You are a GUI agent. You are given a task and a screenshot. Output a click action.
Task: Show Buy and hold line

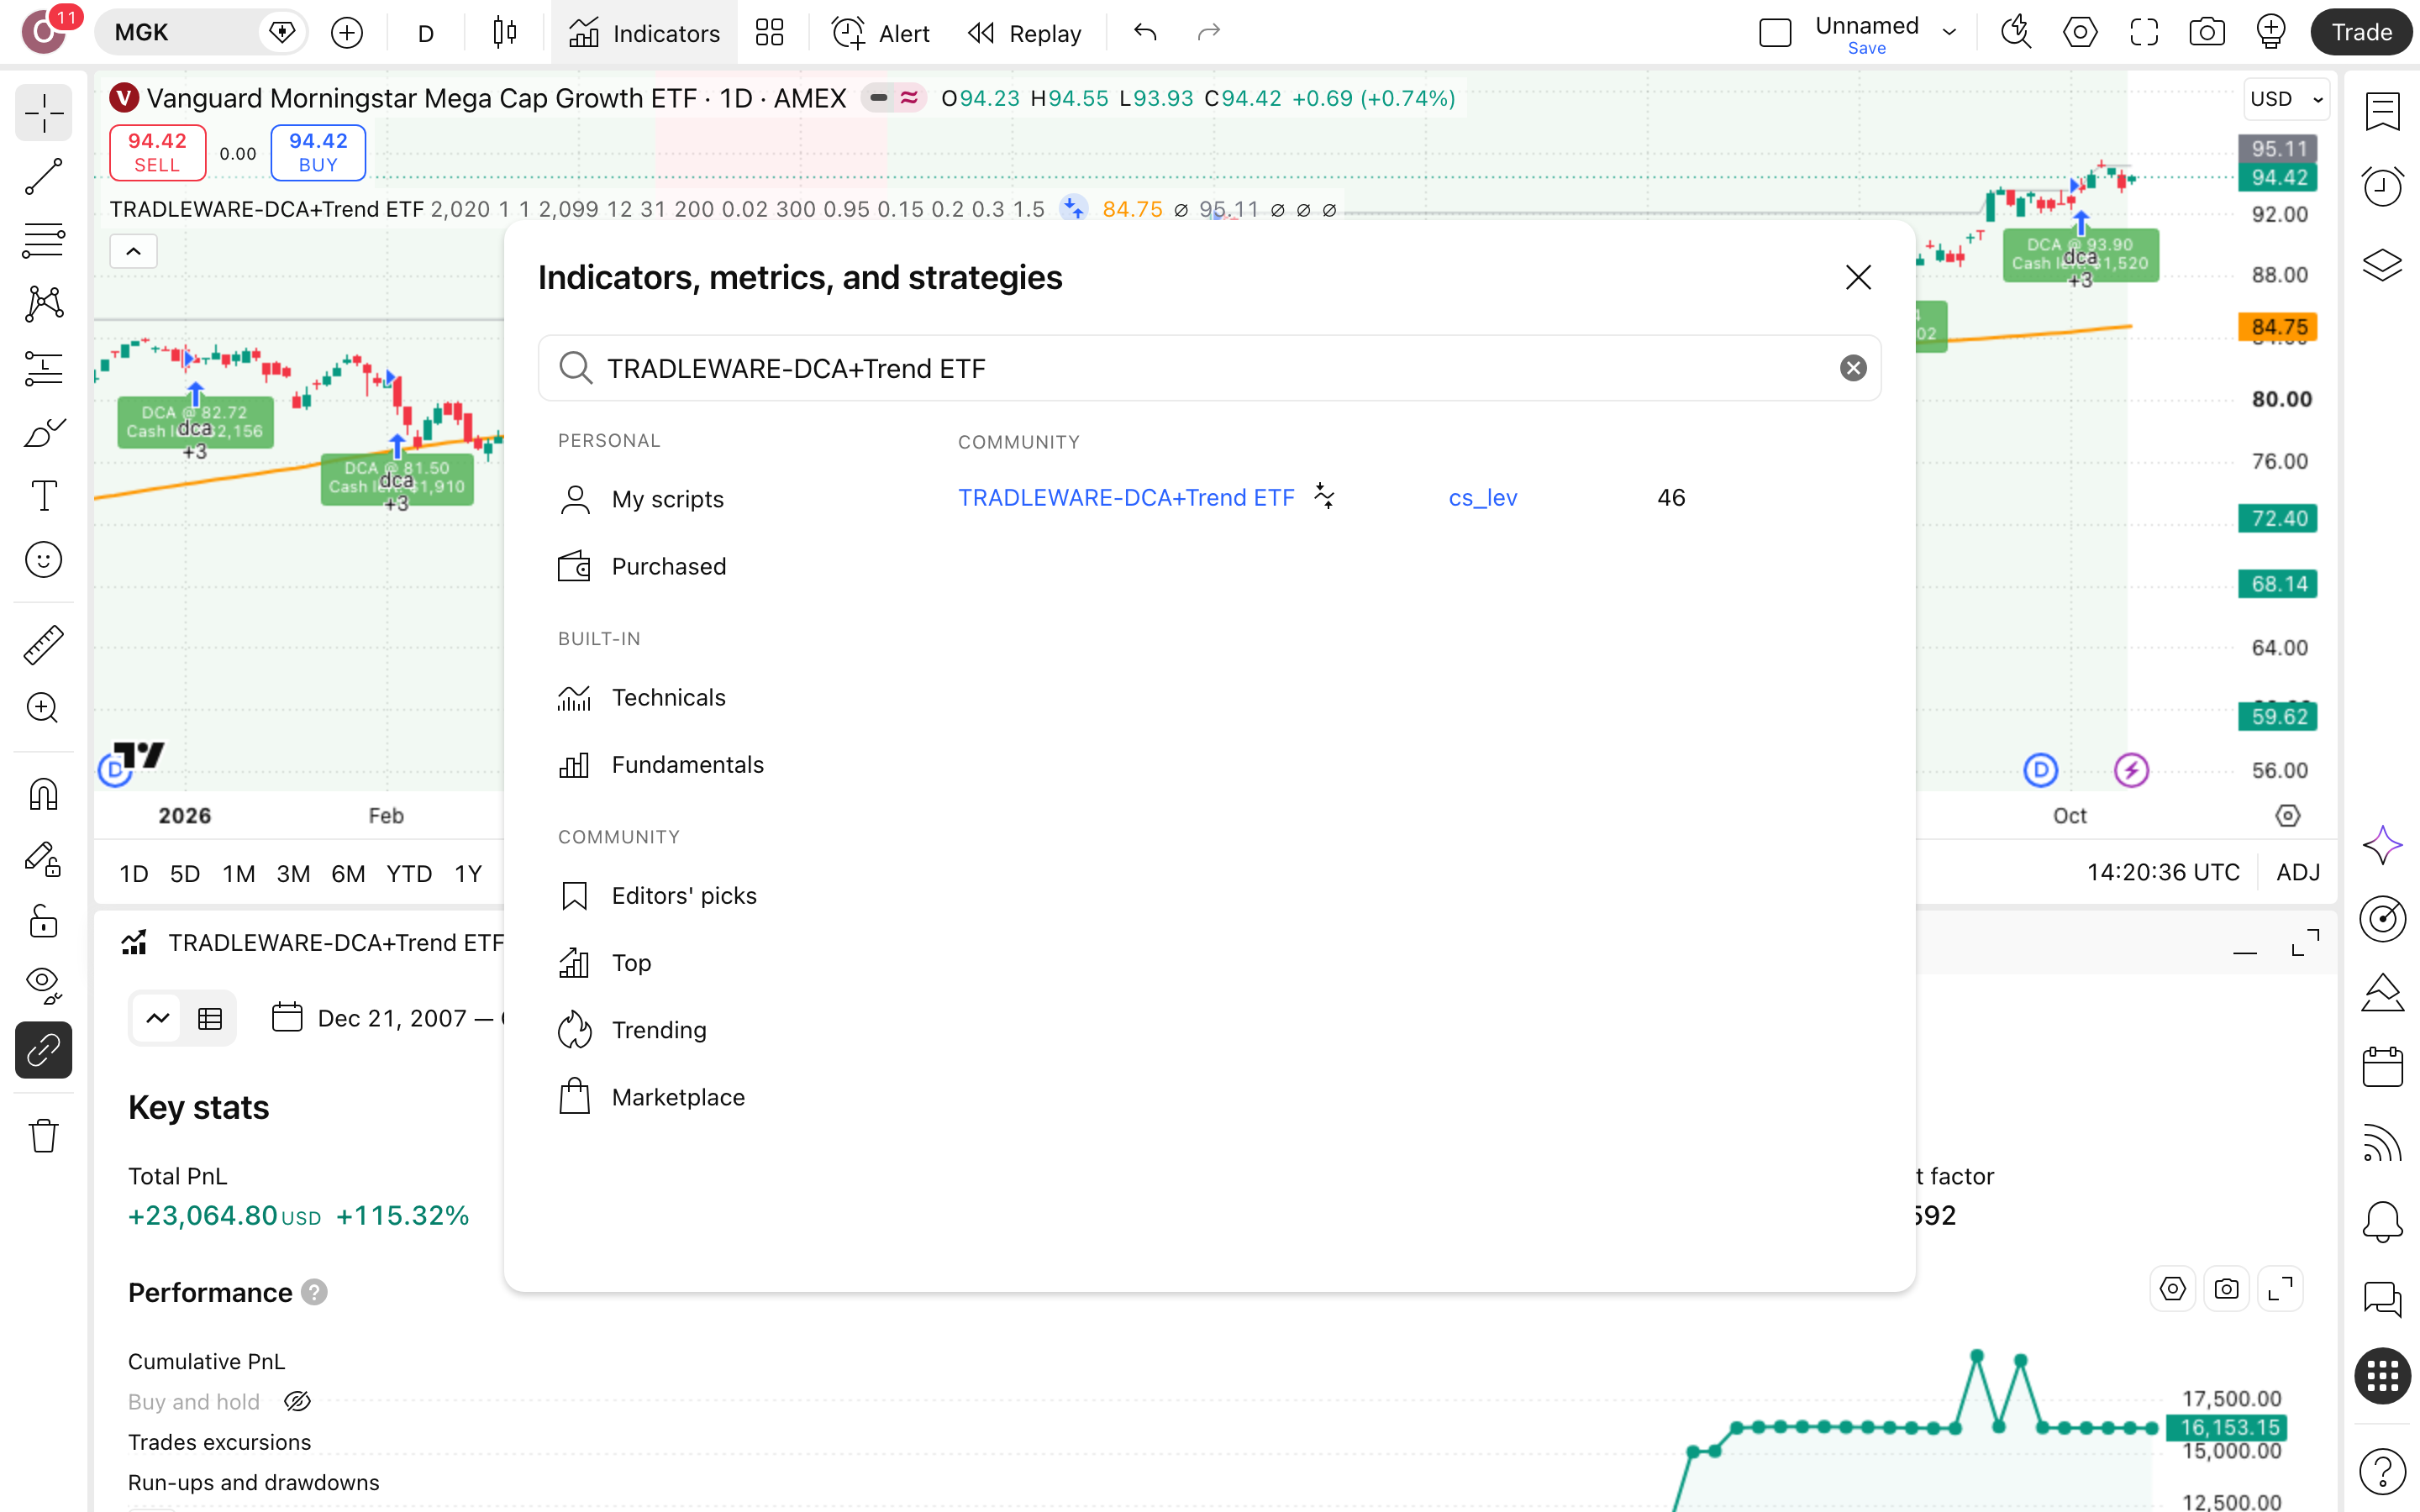point(297,1401)
